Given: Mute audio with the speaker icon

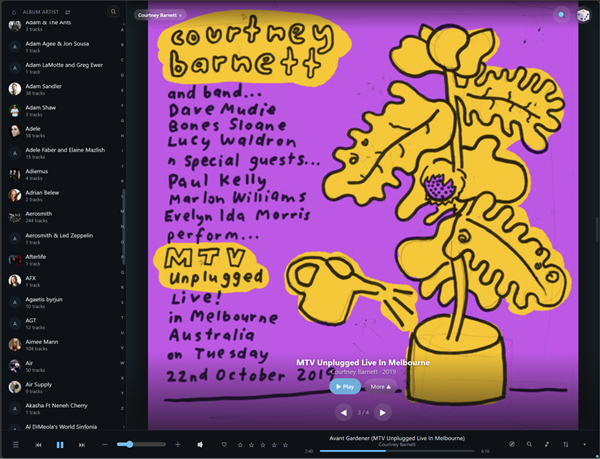Looking at the screenshot, I should click(200, 444).
